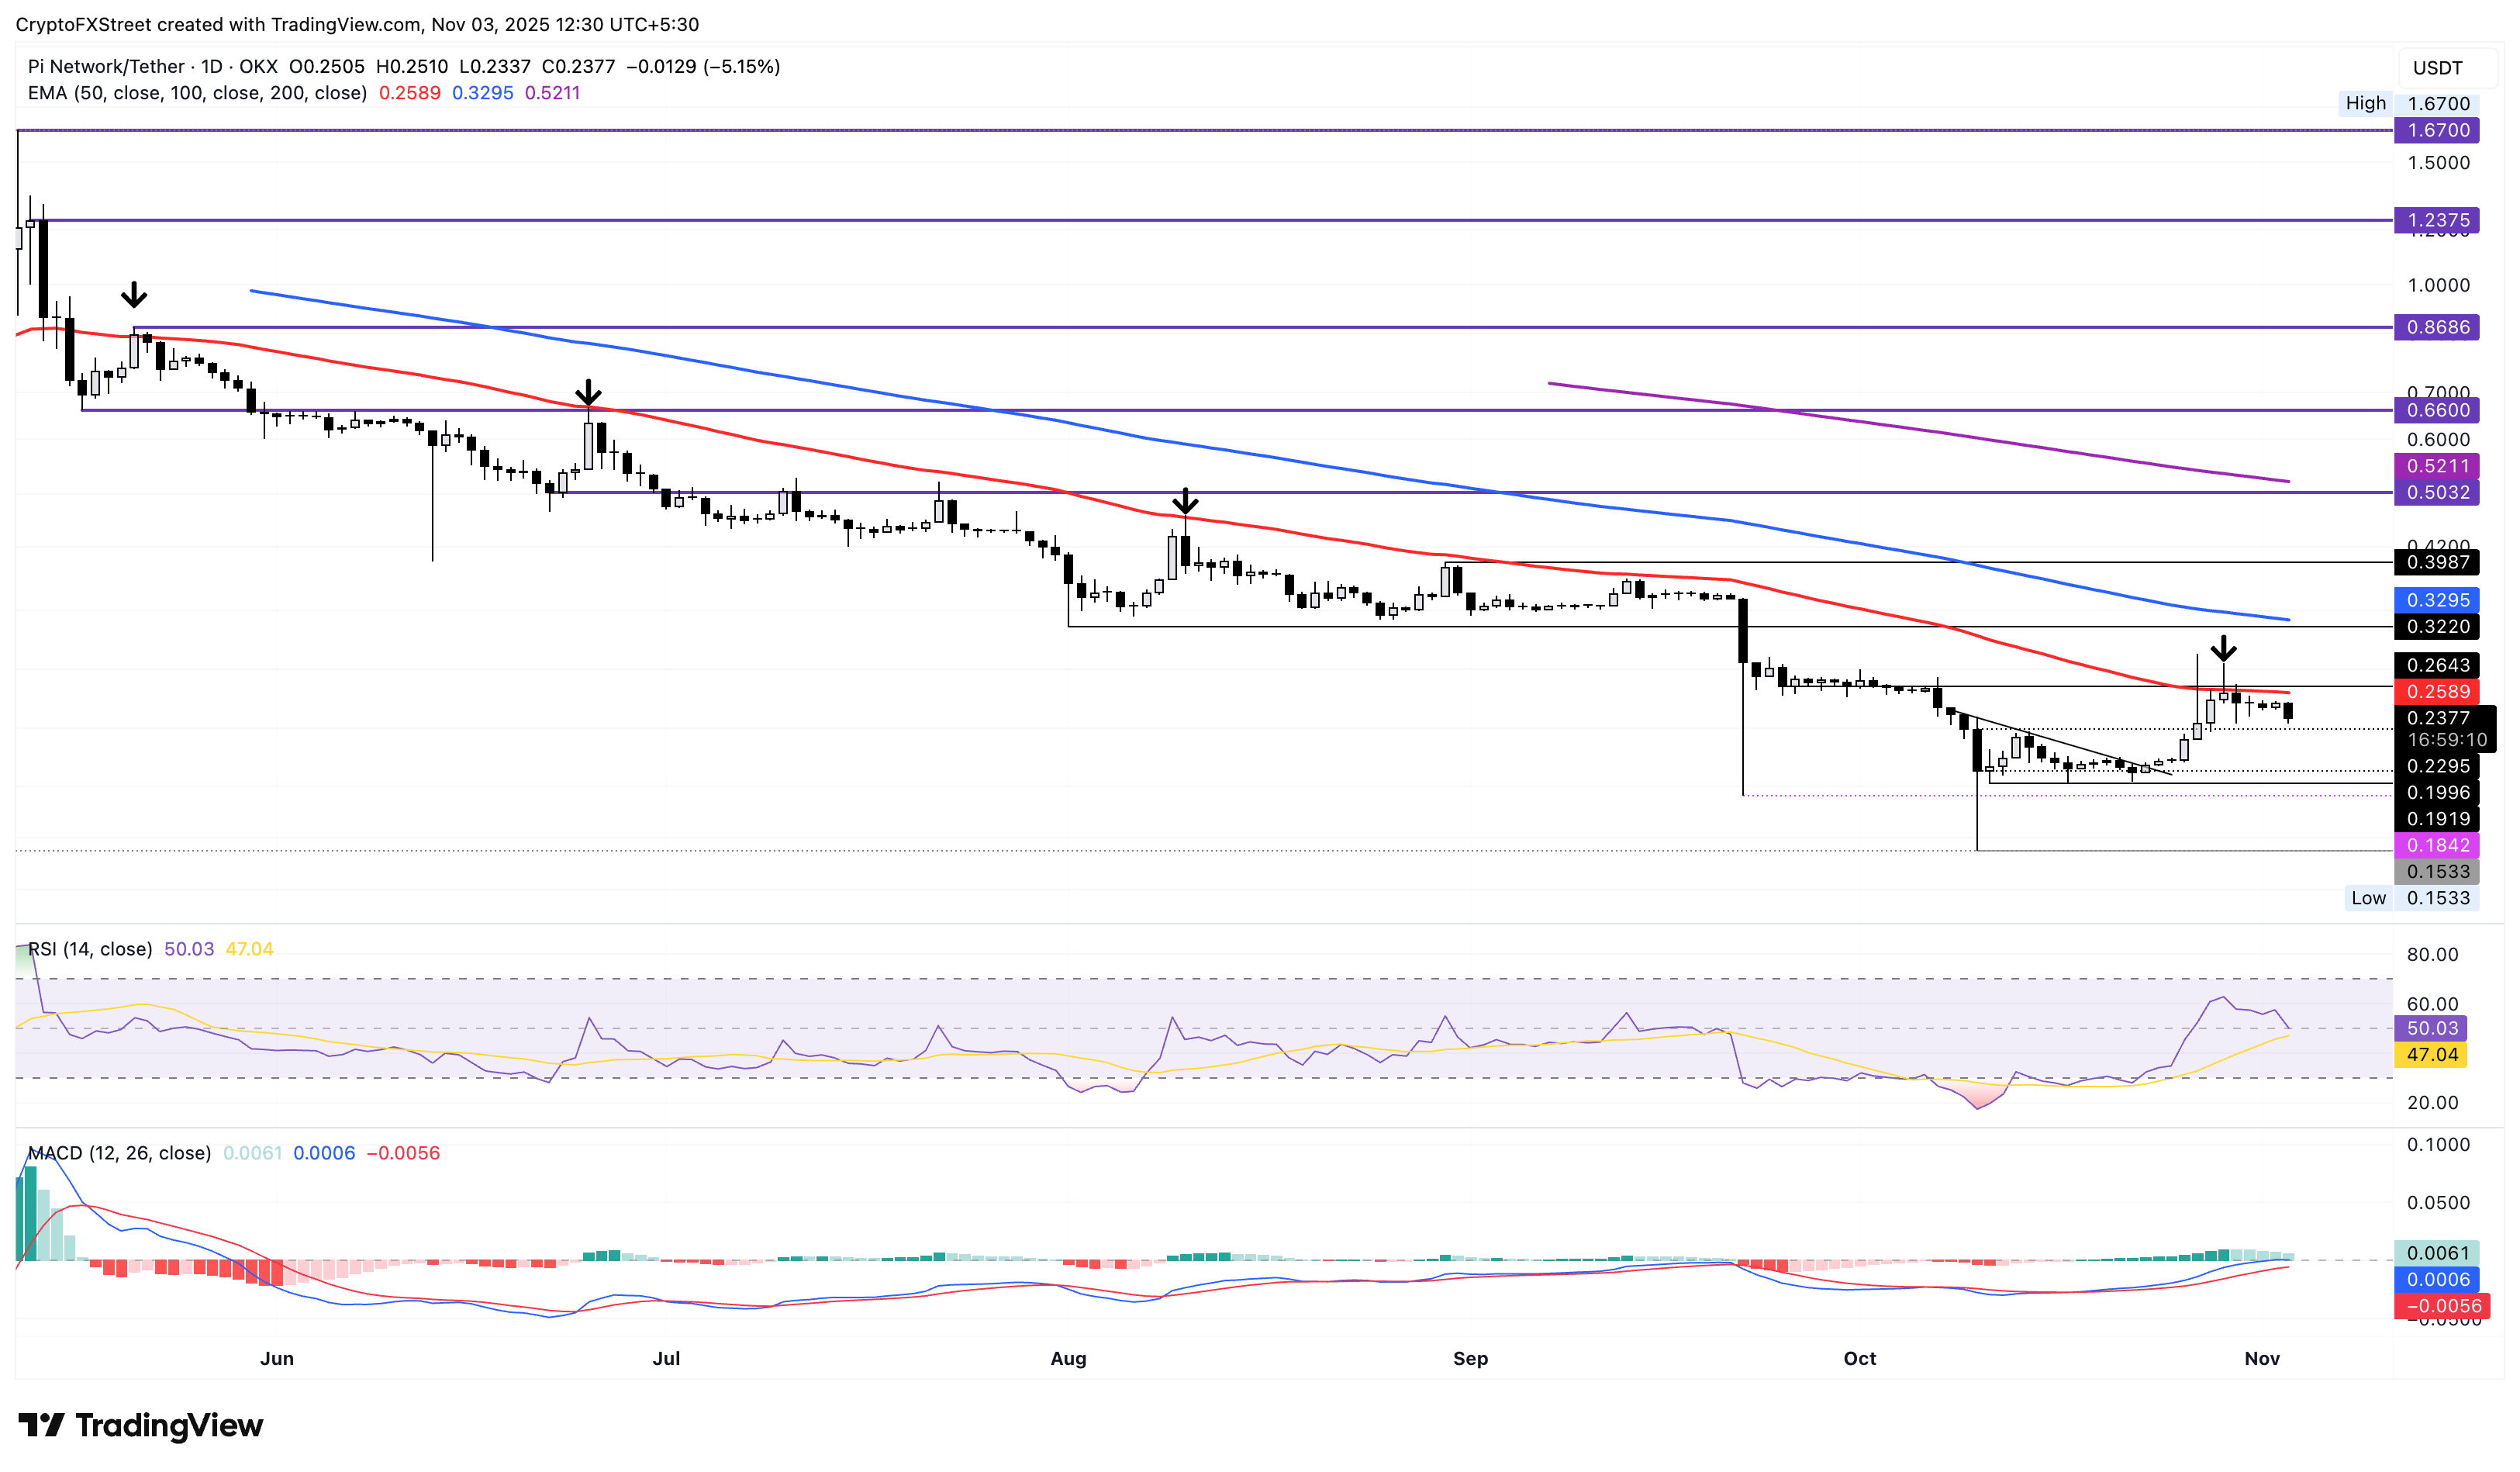Click the purple 1.6700 price label

click(x=2436, y=130)
